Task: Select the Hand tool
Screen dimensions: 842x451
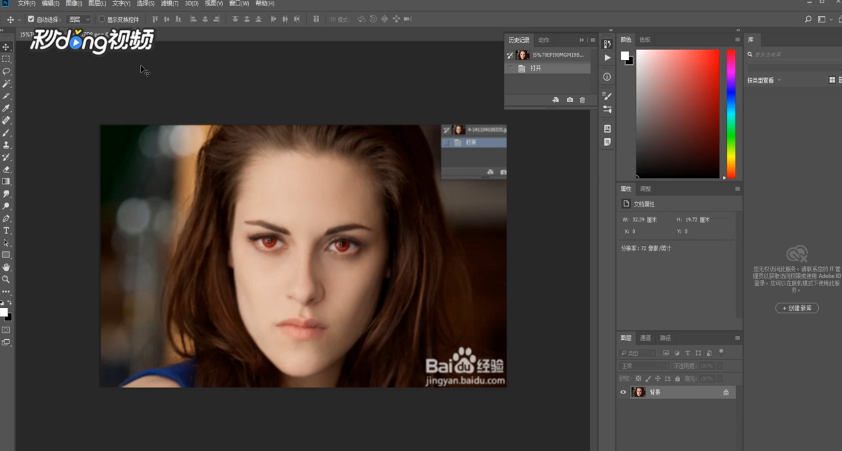Action: (x=6, y=267)
